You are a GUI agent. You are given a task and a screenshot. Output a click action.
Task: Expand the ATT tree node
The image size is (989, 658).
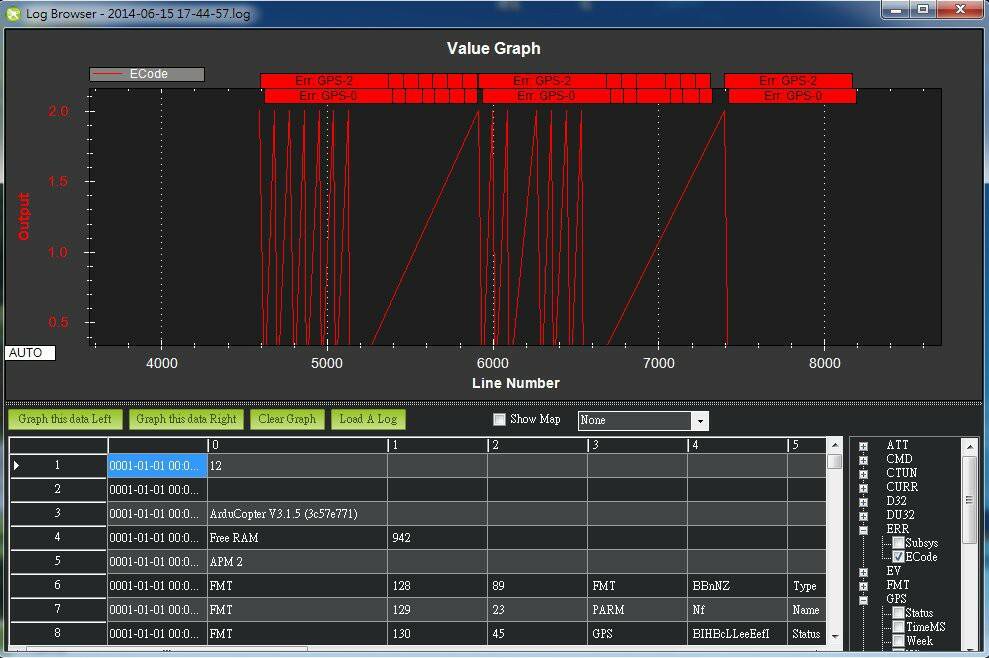863,446
